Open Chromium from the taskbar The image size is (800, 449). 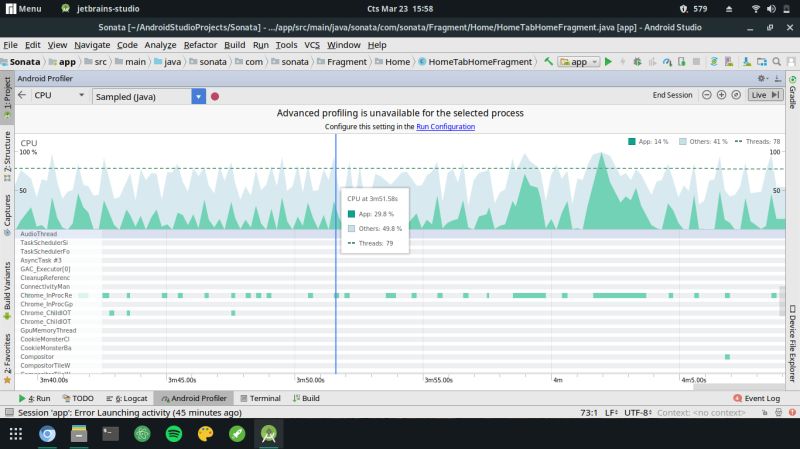point(47,434)
